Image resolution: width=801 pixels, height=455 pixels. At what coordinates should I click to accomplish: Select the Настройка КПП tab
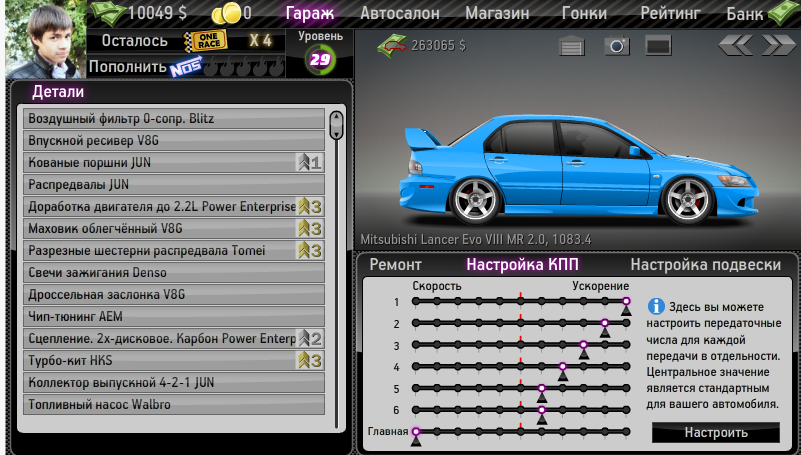[x=522, y=265]
